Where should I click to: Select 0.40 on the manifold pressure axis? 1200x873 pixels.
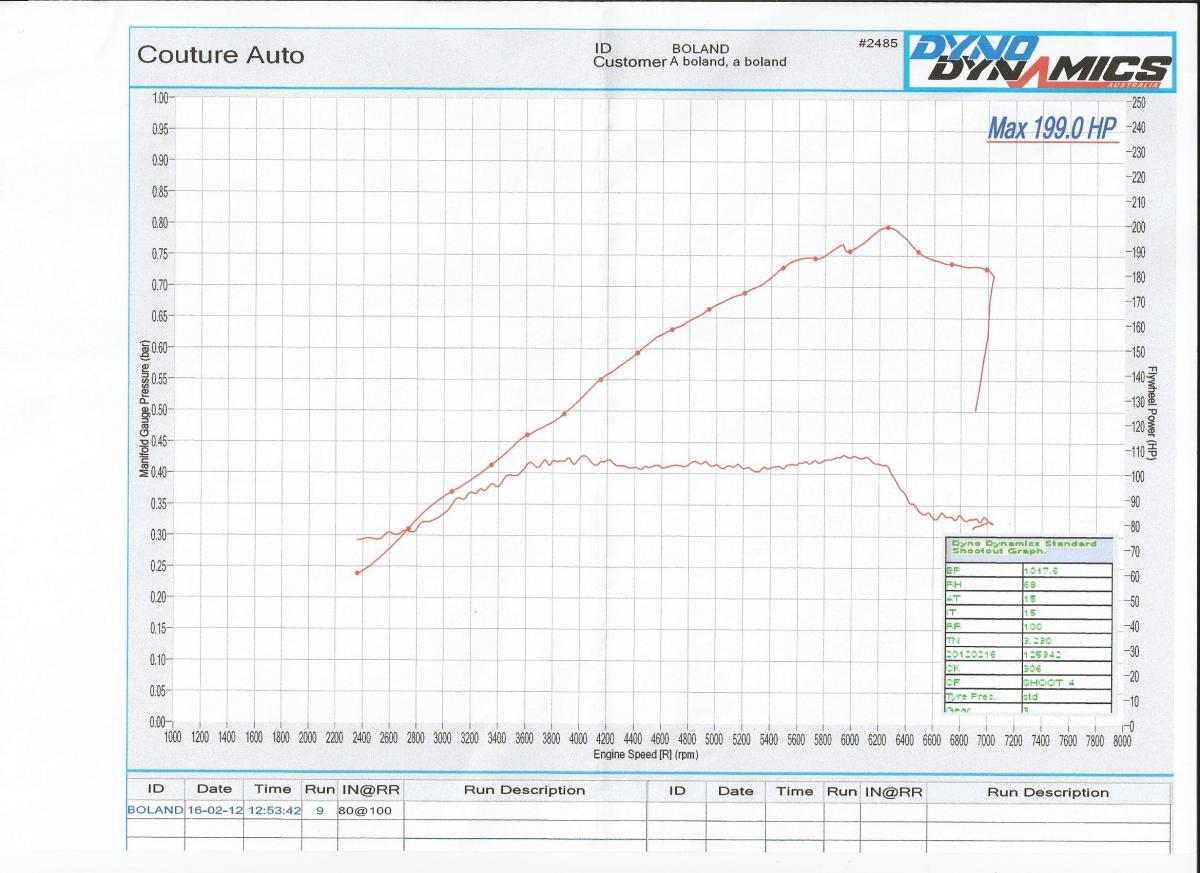(x=159, y=472)
